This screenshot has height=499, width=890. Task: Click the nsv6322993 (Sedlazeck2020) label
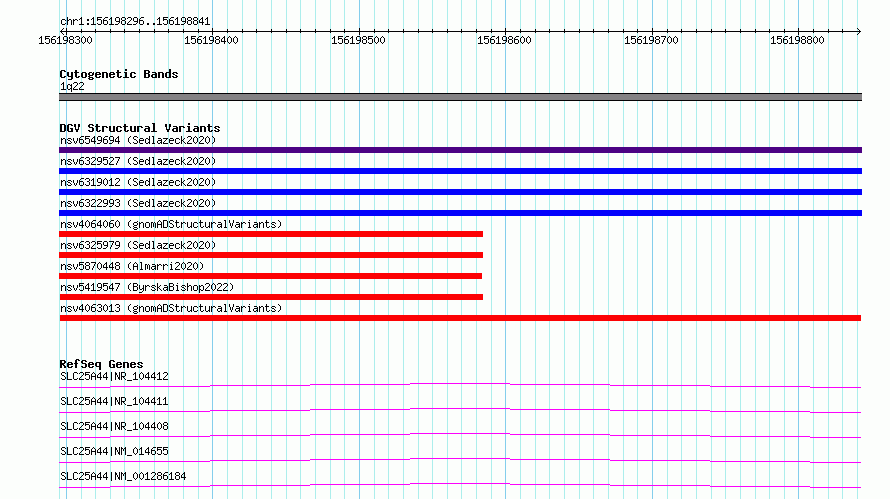138,203
